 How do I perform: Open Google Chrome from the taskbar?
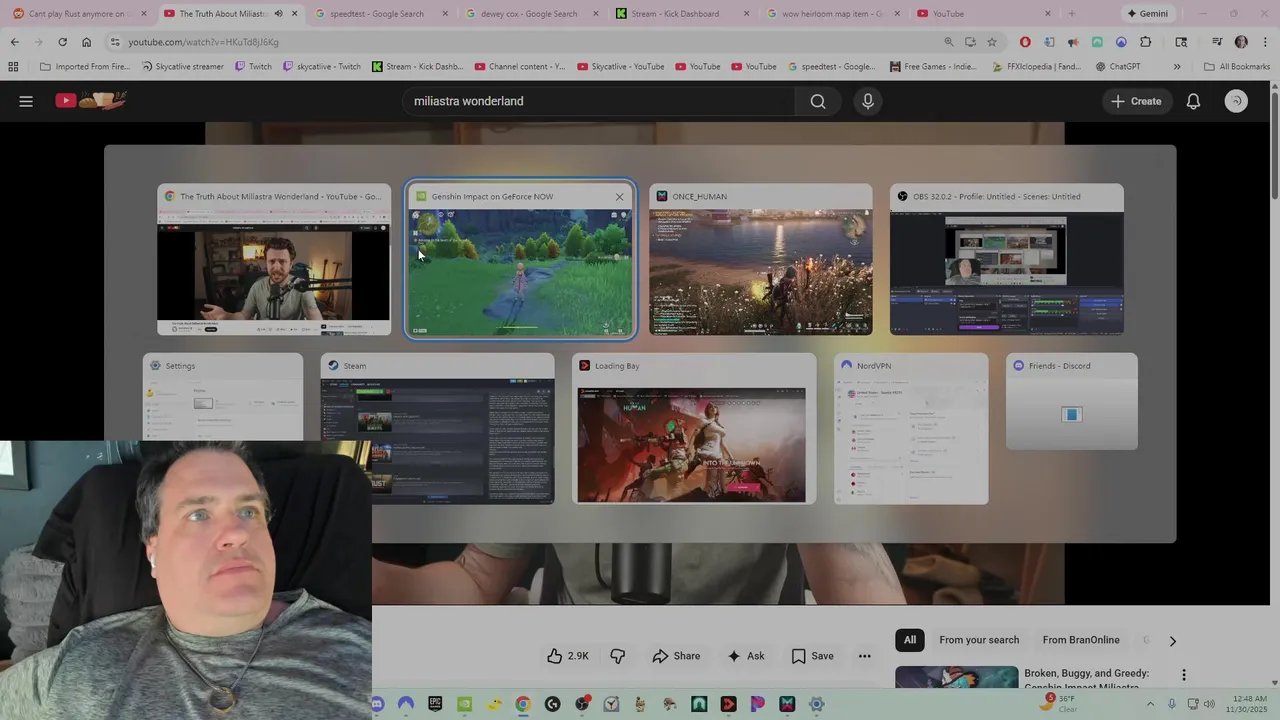point(522,704)
